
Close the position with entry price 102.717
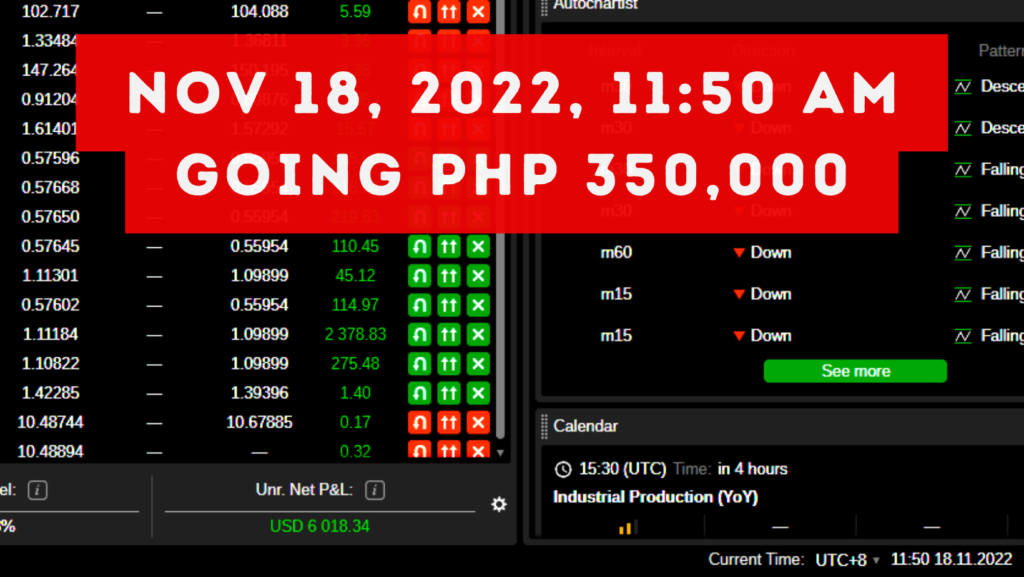tap(478, 11)
